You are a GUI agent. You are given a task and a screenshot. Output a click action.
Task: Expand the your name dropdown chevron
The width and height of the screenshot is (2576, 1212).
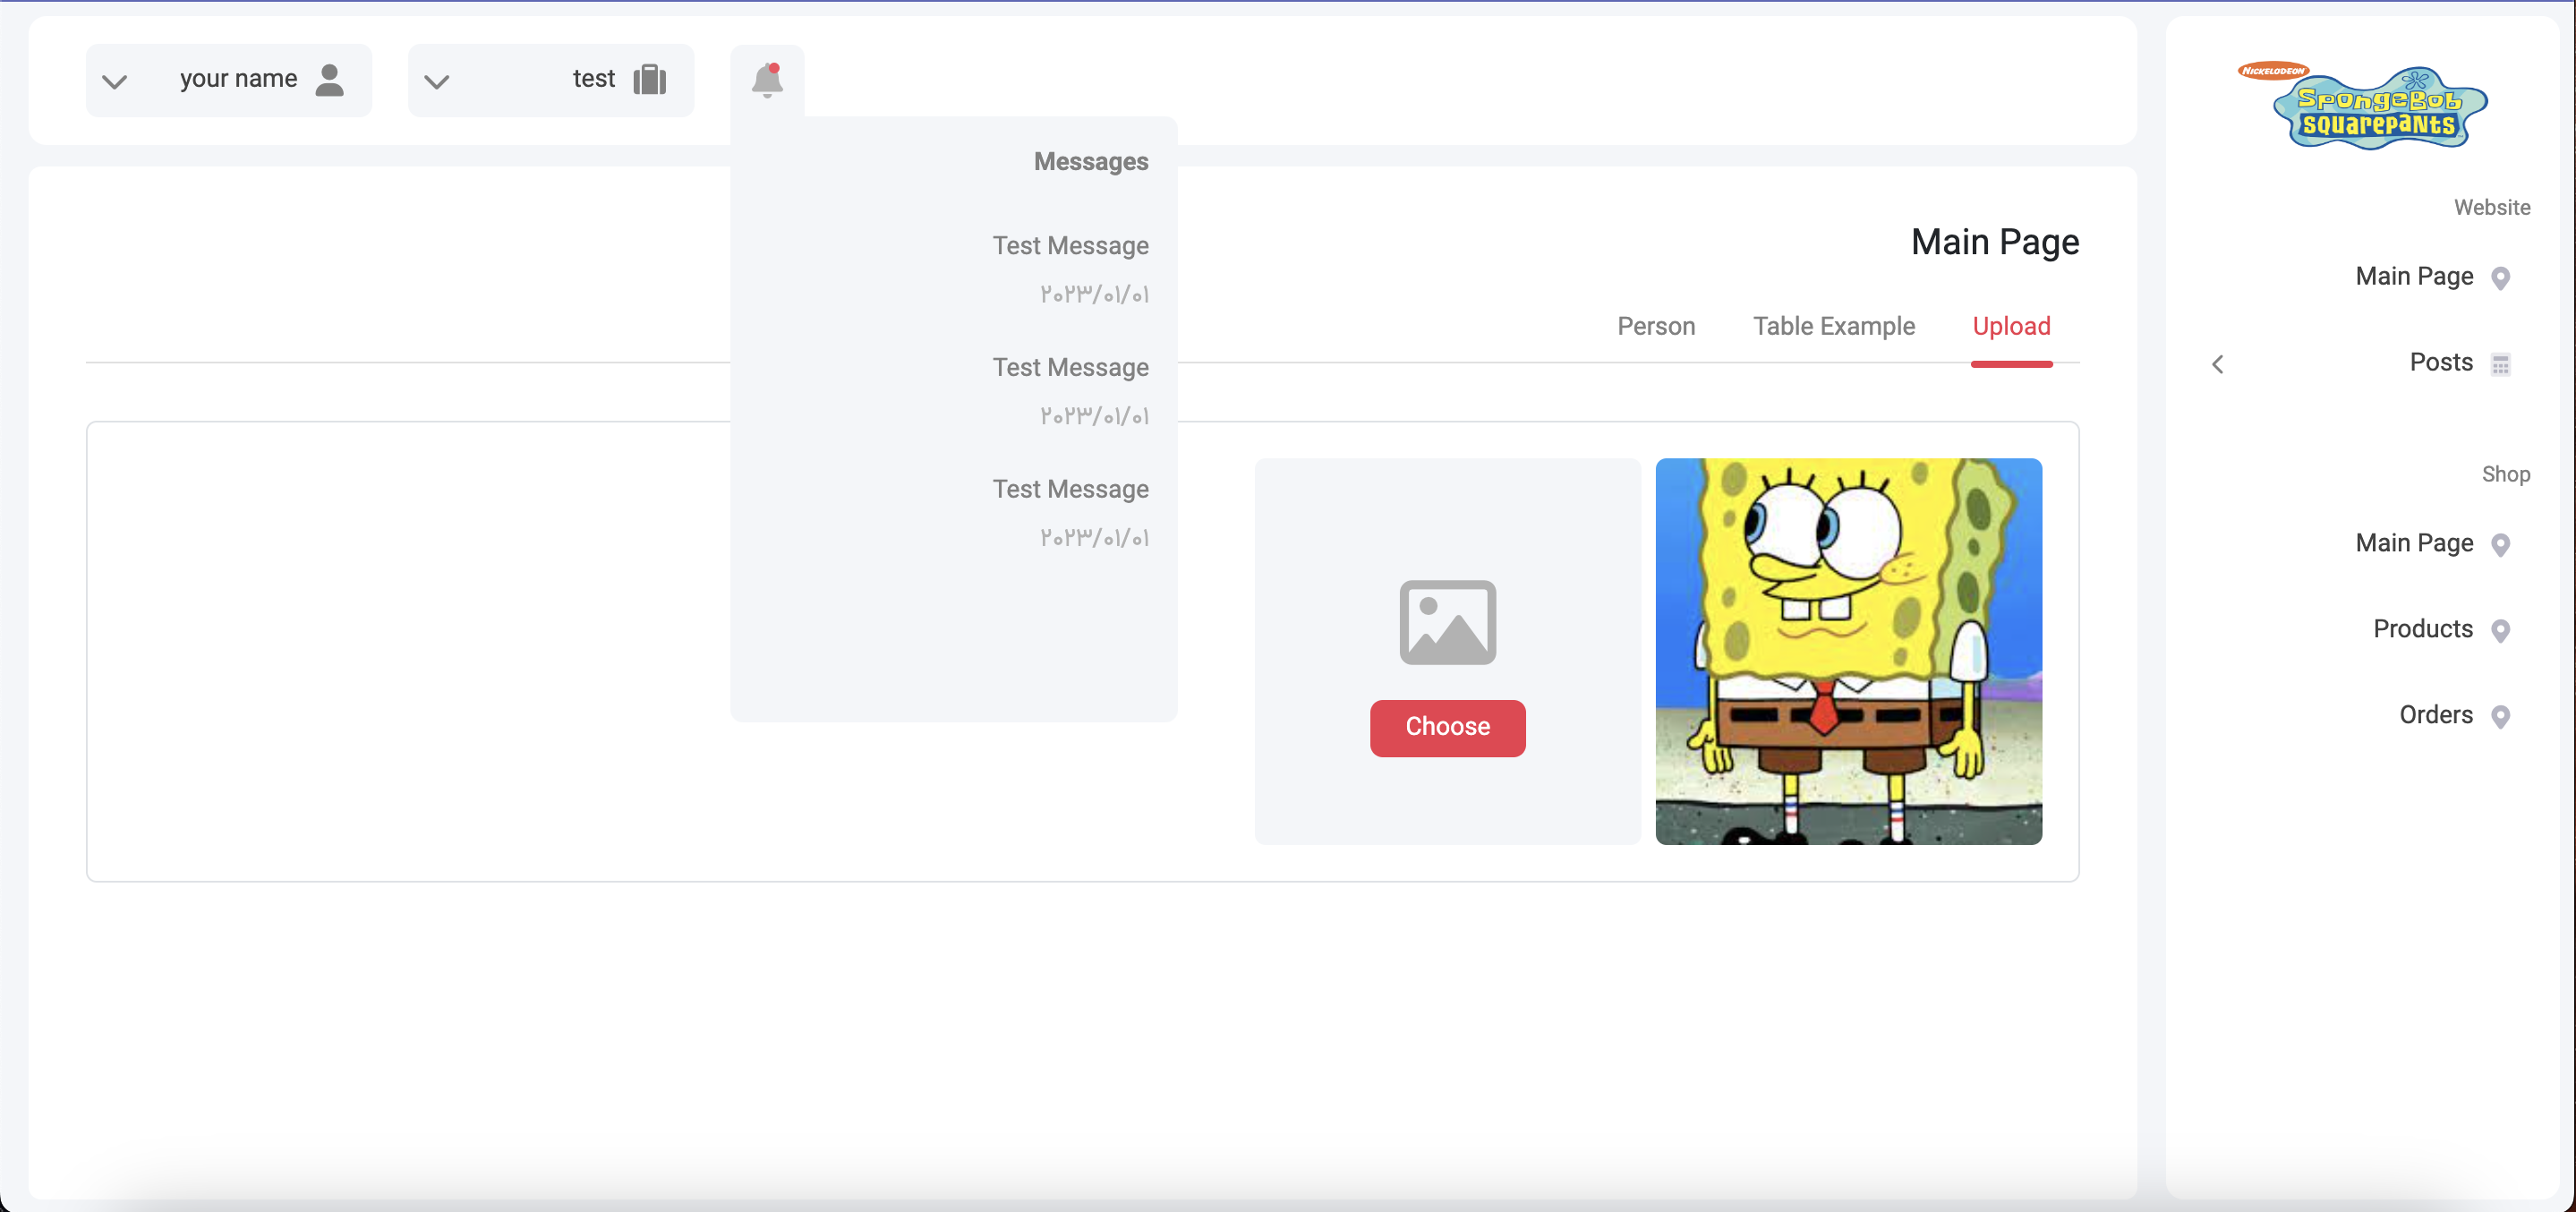click(115, 81)
